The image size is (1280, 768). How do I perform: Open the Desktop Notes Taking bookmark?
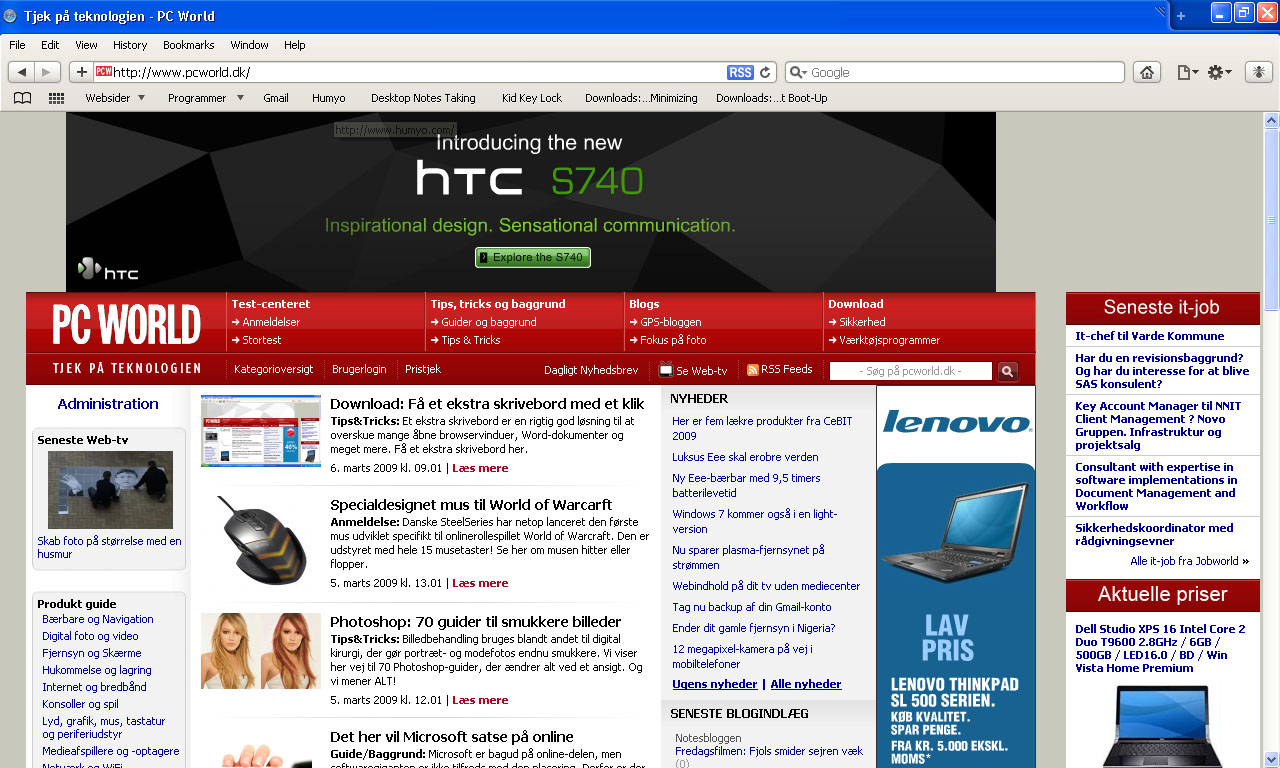pyautogui.click(x=423, y=98)
